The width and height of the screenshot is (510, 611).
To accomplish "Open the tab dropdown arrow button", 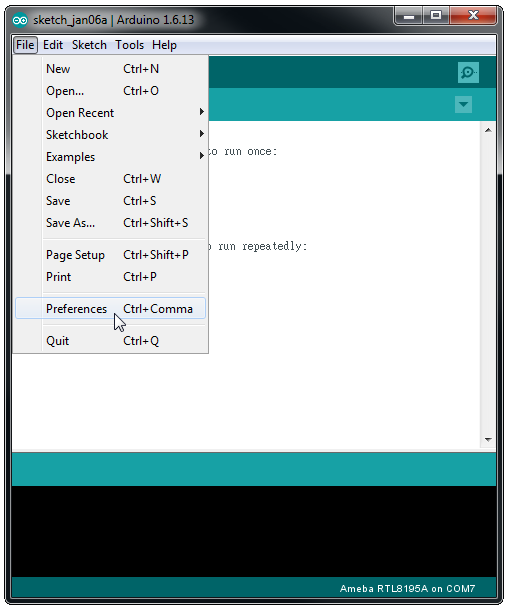I will coord(463,104).
